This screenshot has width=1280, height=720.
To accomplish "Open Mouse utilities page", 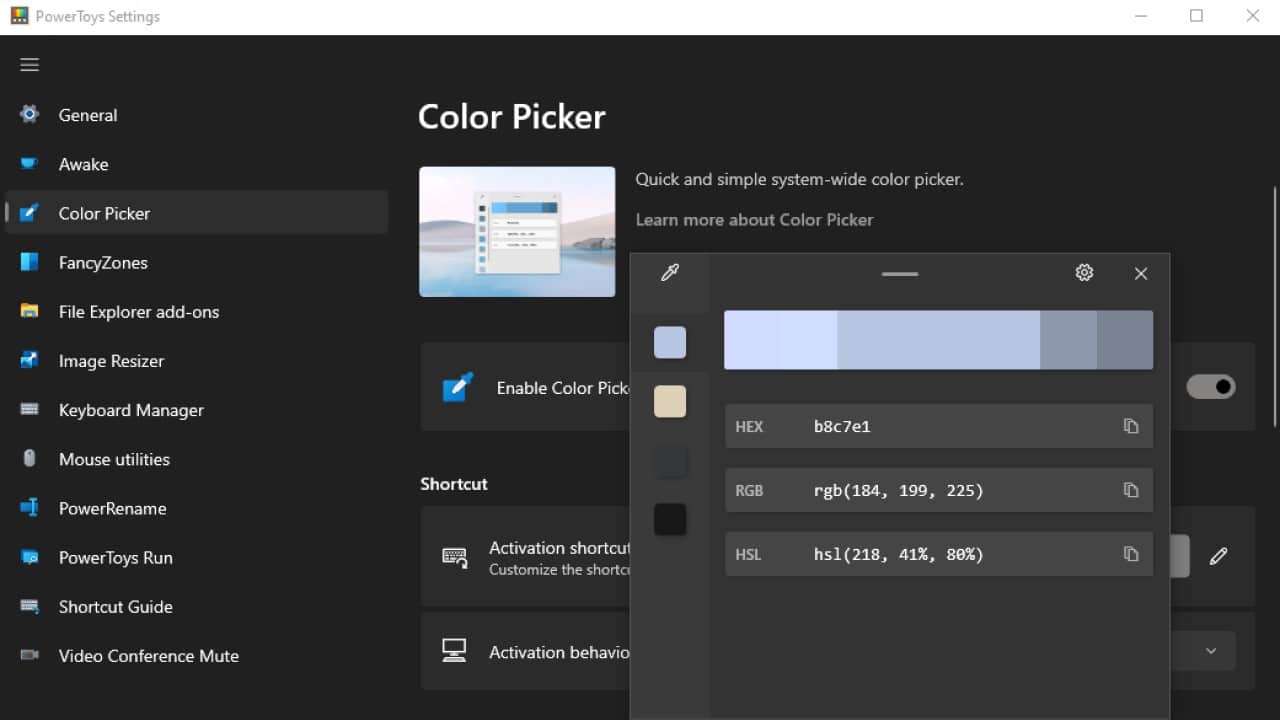I will coord(197,458).
